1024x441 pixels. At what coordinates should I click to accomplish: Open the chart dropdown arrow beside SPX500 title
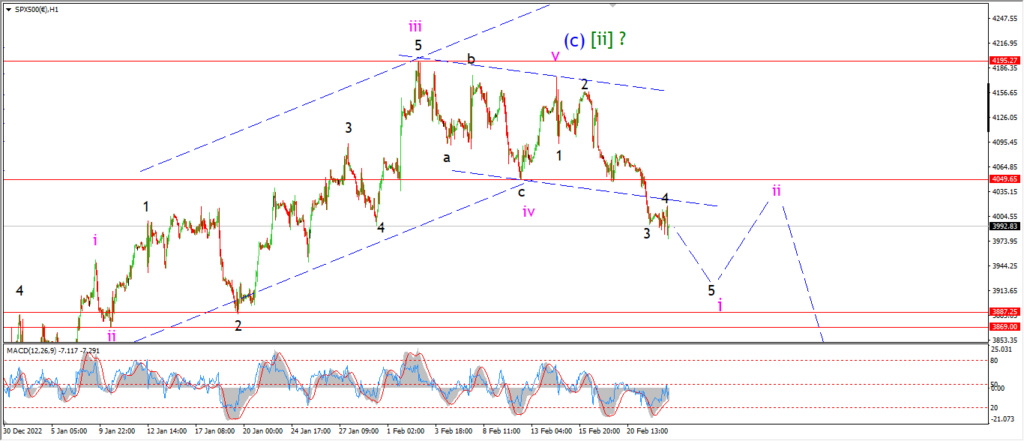10,10
